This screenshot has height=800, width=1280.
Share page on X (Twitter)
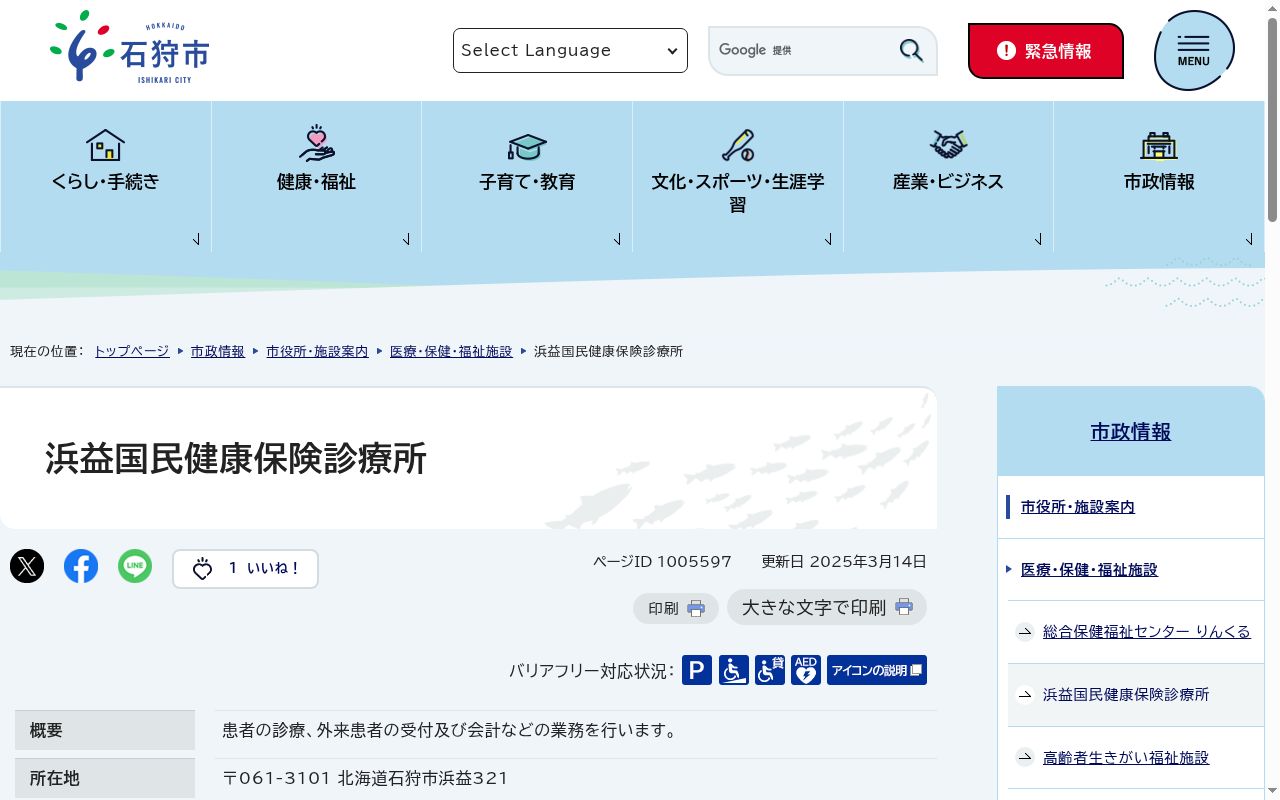[27, 567]
